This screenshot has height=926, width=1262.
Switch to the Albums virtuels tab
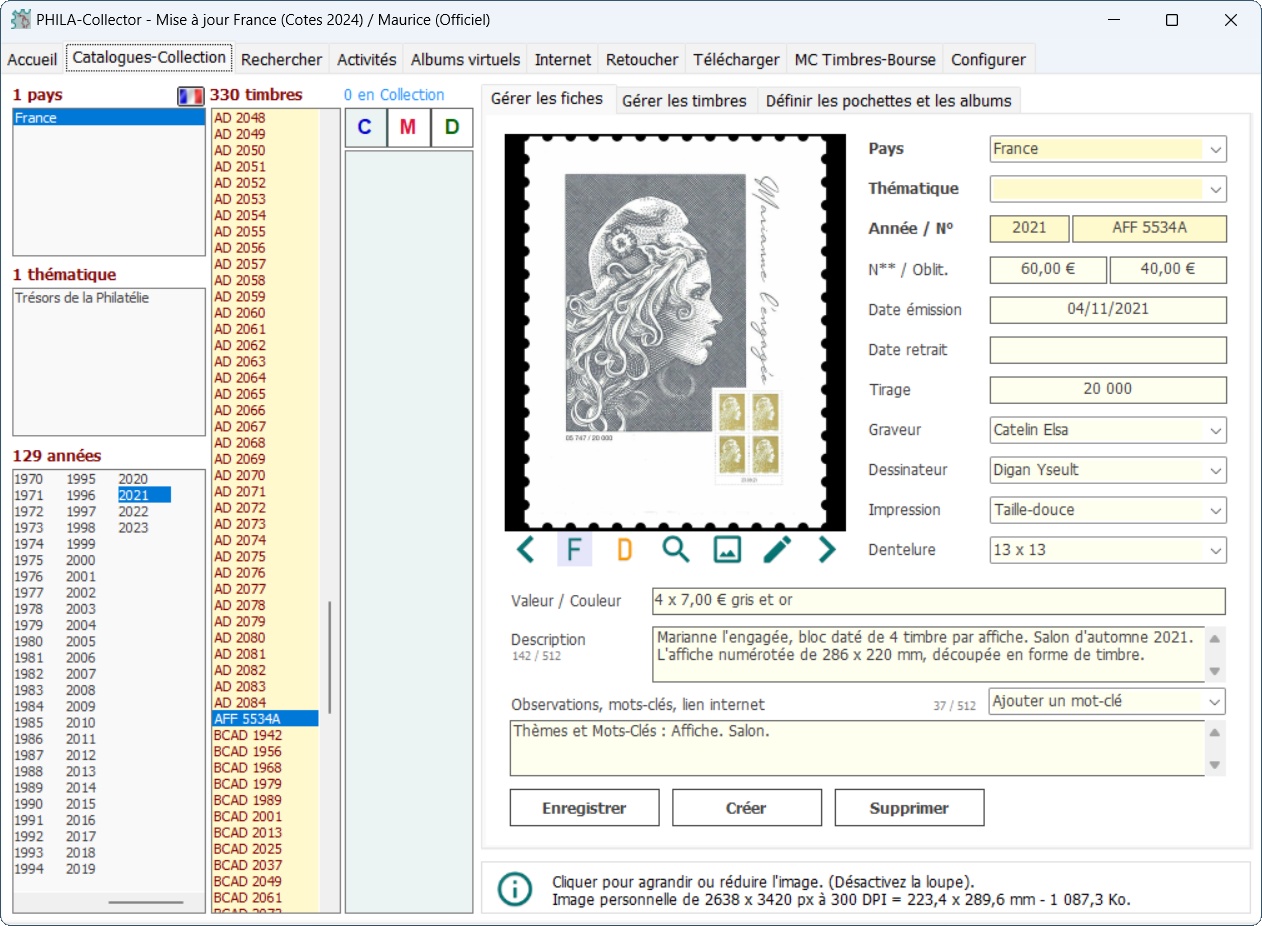[x=465, y=60]
